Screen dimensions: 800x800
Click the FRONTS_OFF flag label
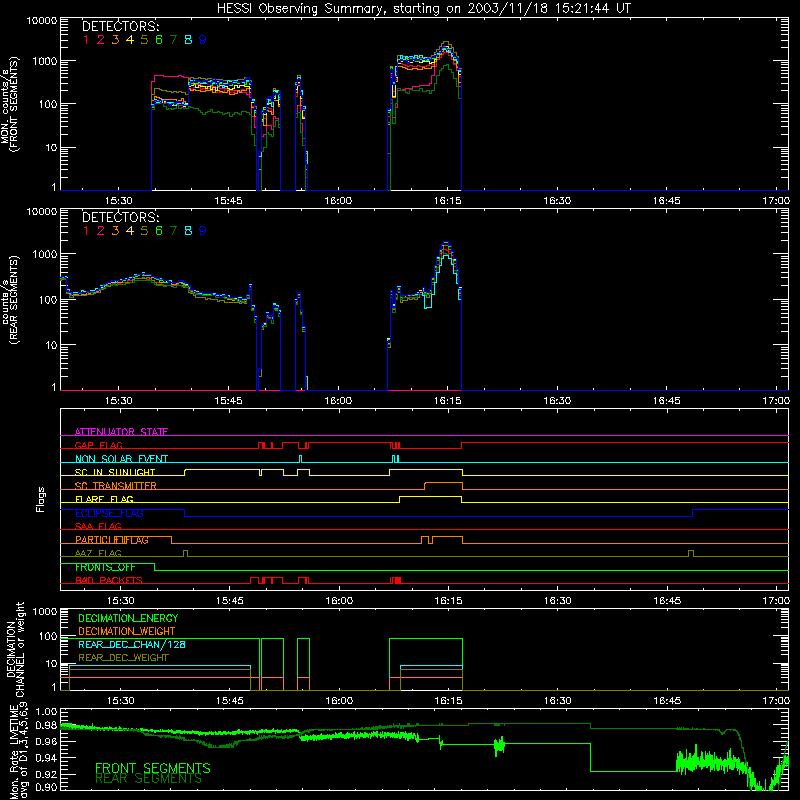pyautogui.click(x=105, y=567)
